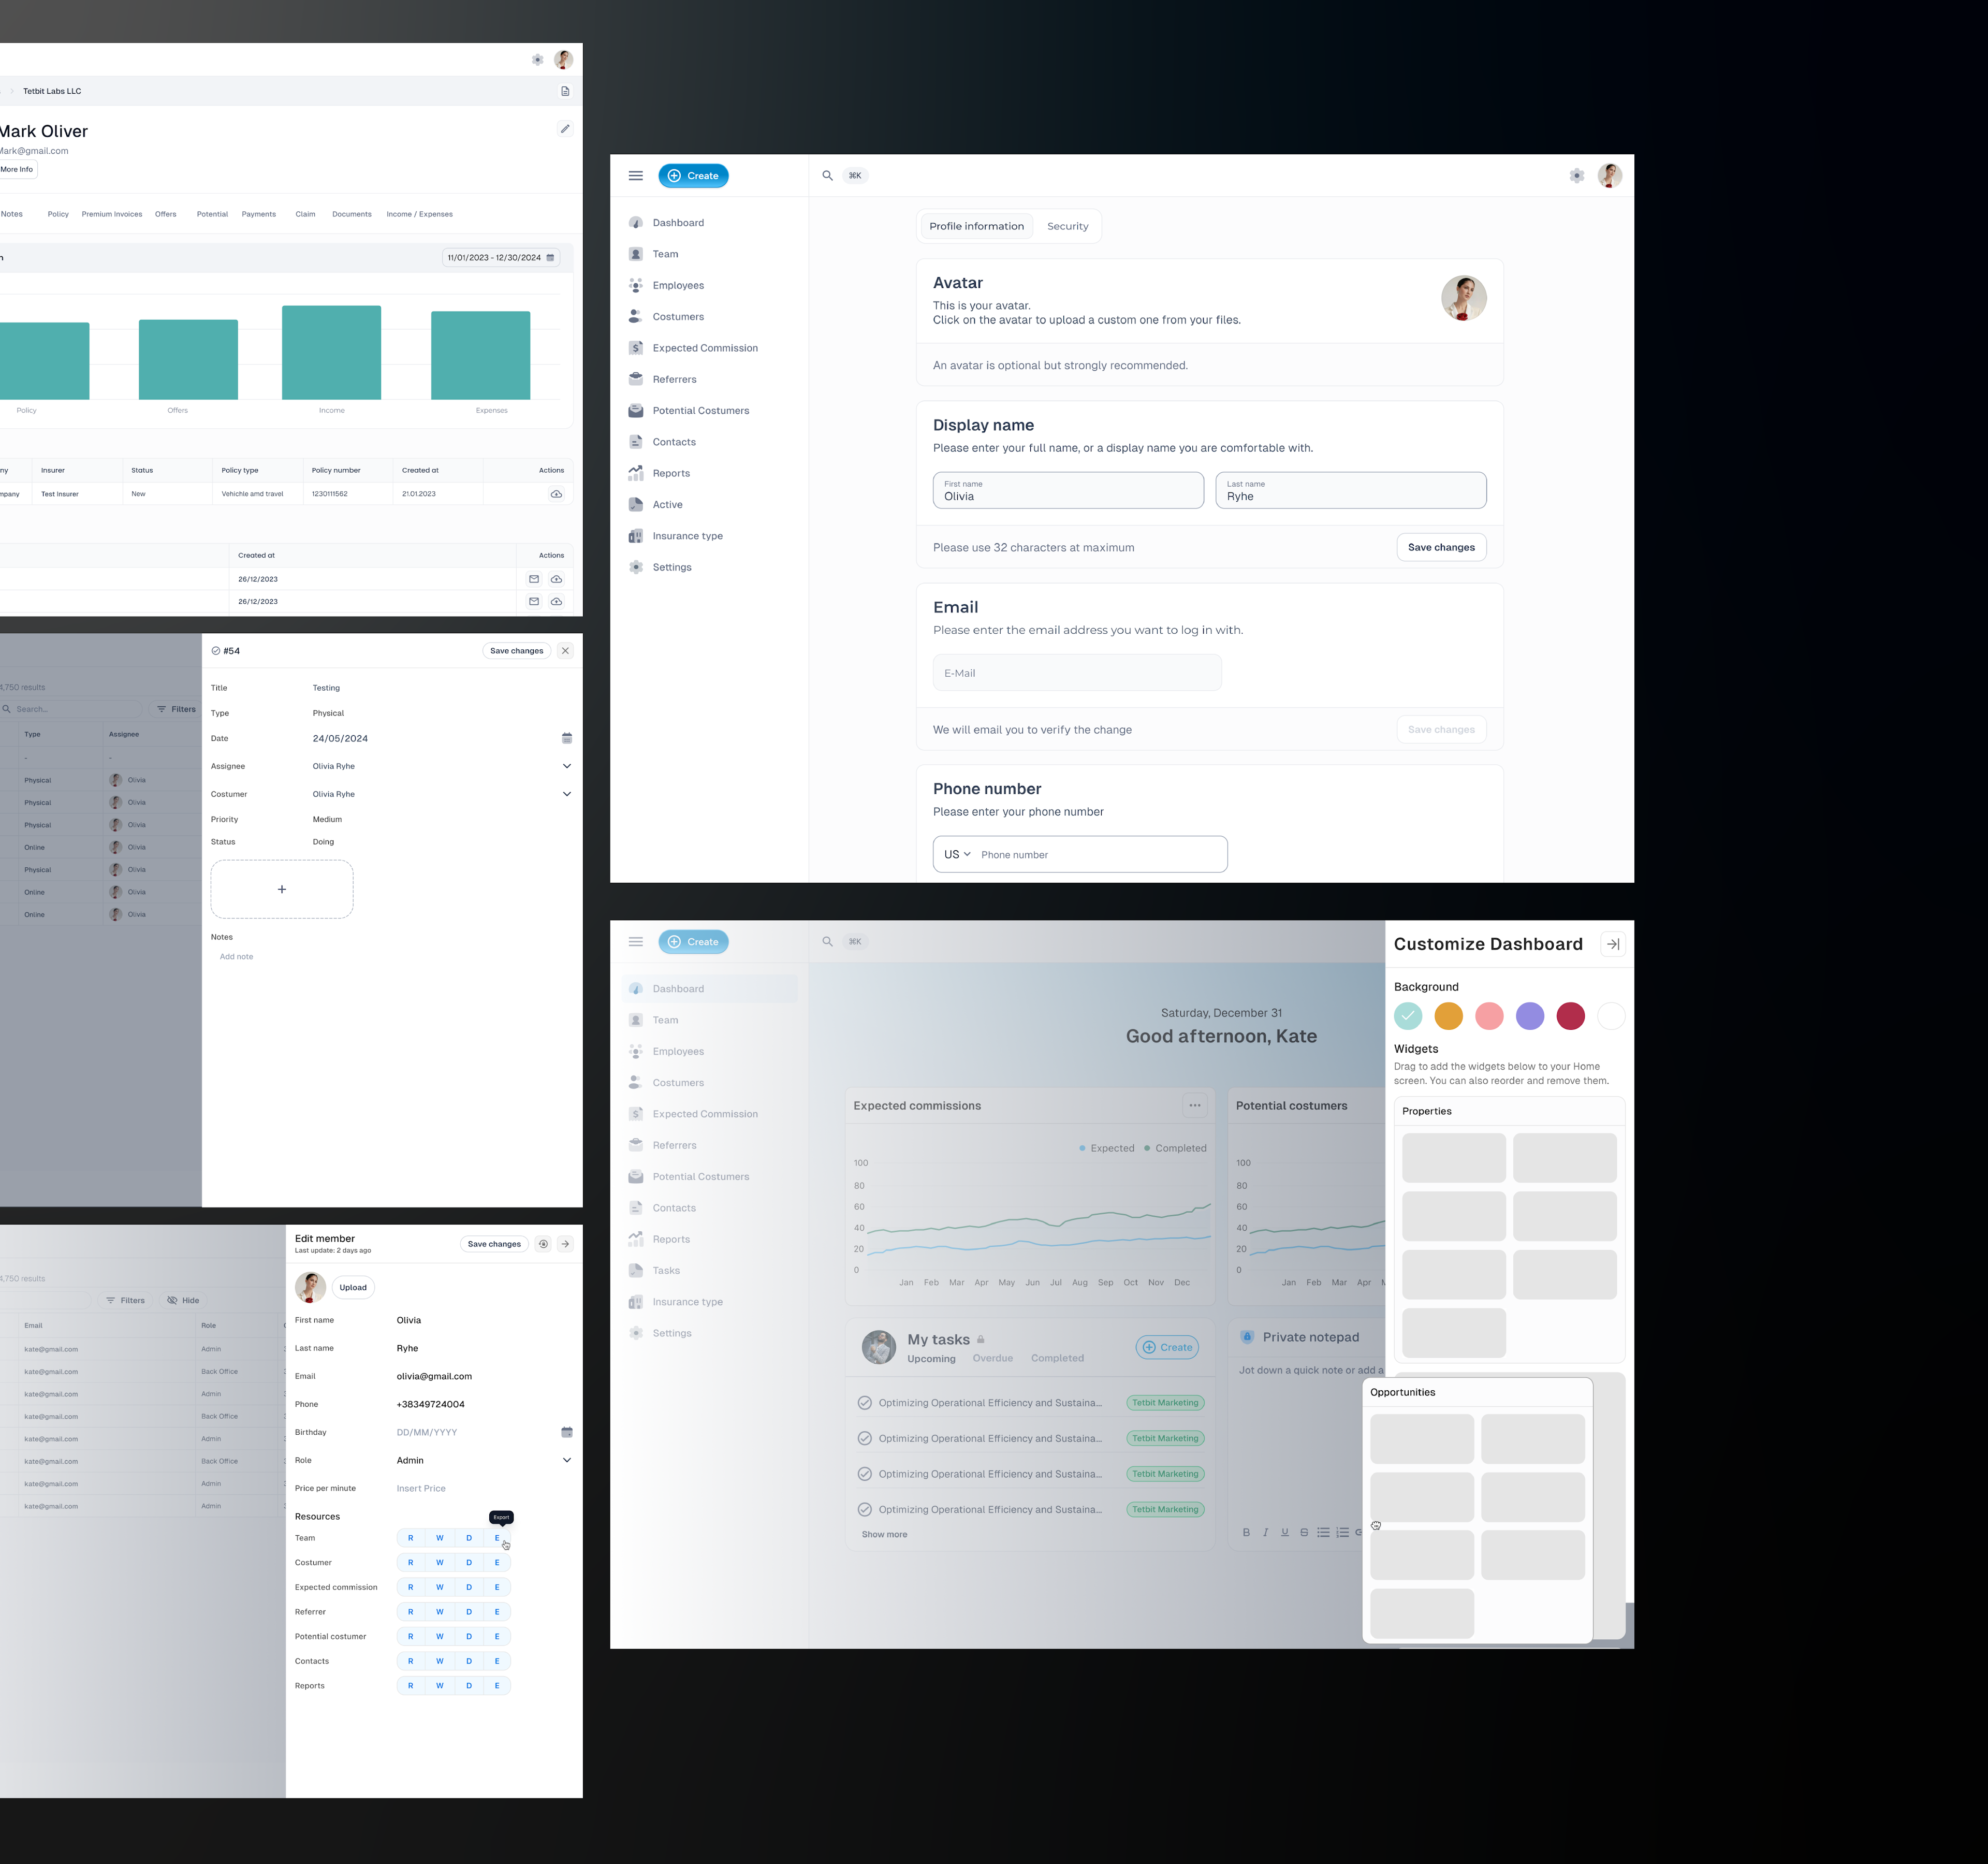Image resolution: width=1988 pixels, height=1864 pixels.
Task: Click the Settings icon in sidebar
Action: (638, 567)
